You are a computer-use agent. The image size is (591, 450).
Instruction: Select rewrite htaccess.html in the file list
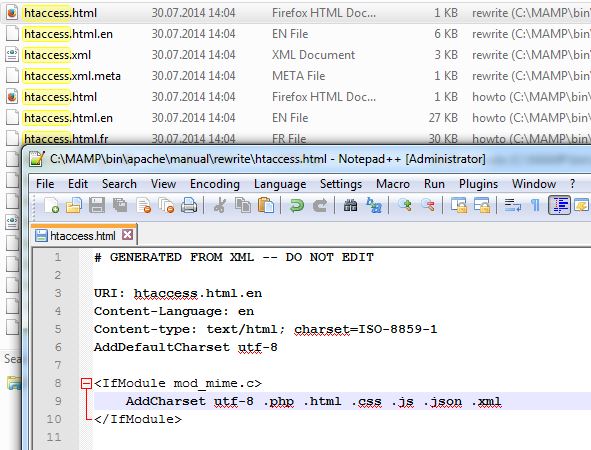click(x=296, y=13)
